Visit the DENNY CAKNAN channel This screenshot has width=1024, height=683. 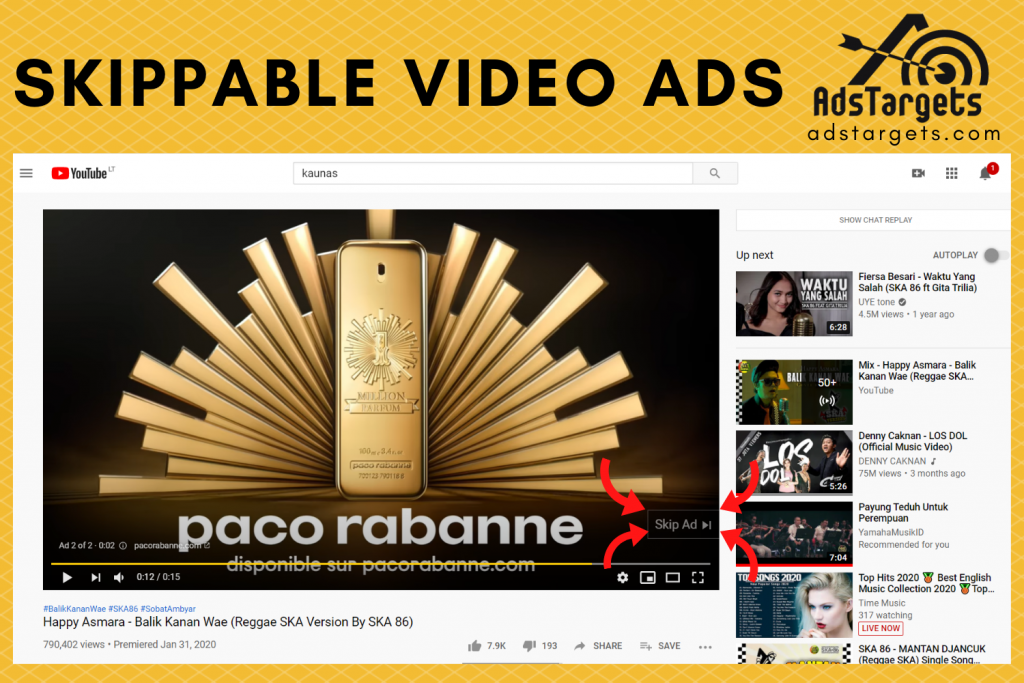coord(892,461)
